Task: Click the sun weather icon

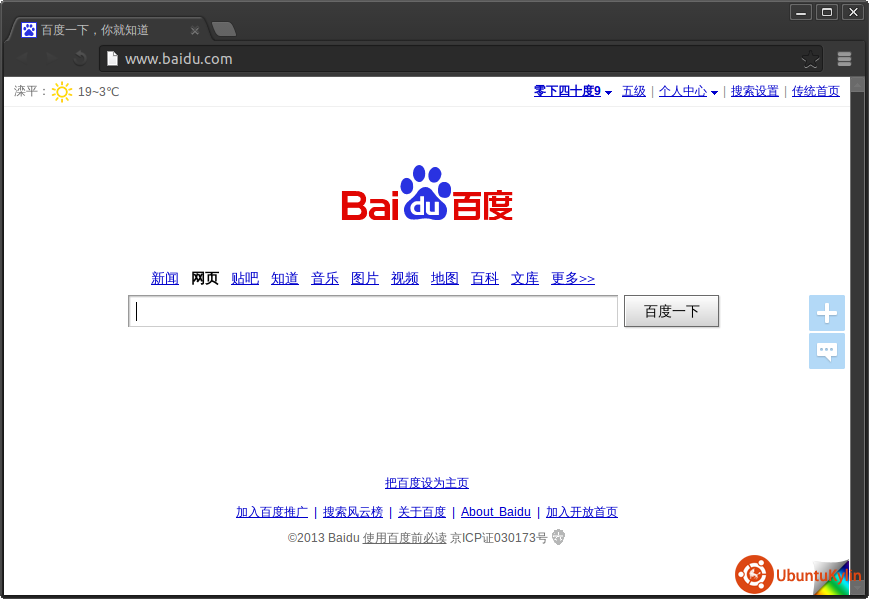Action: pyautogui.click(x=62, y=92)
